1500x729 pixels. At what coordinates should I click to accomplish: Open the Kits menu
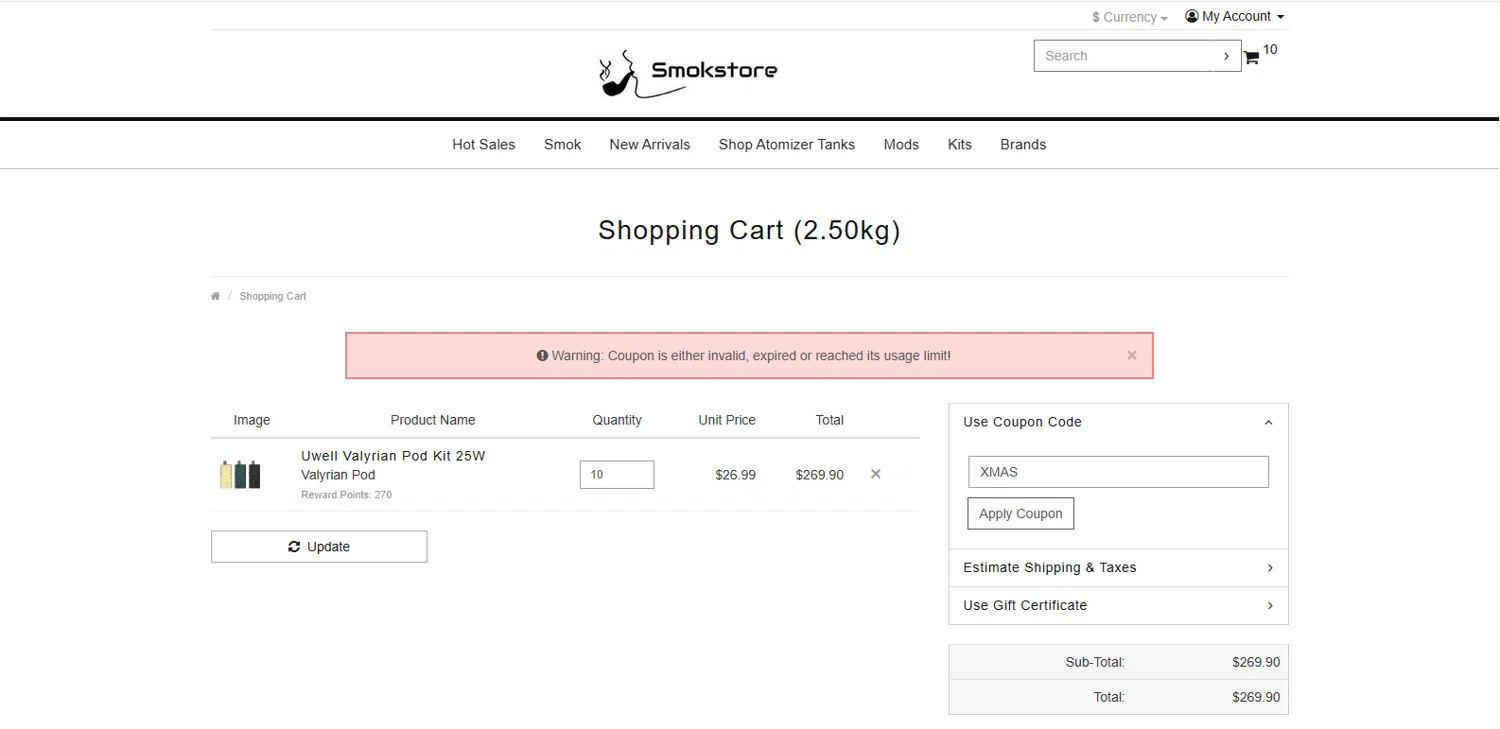960,144
